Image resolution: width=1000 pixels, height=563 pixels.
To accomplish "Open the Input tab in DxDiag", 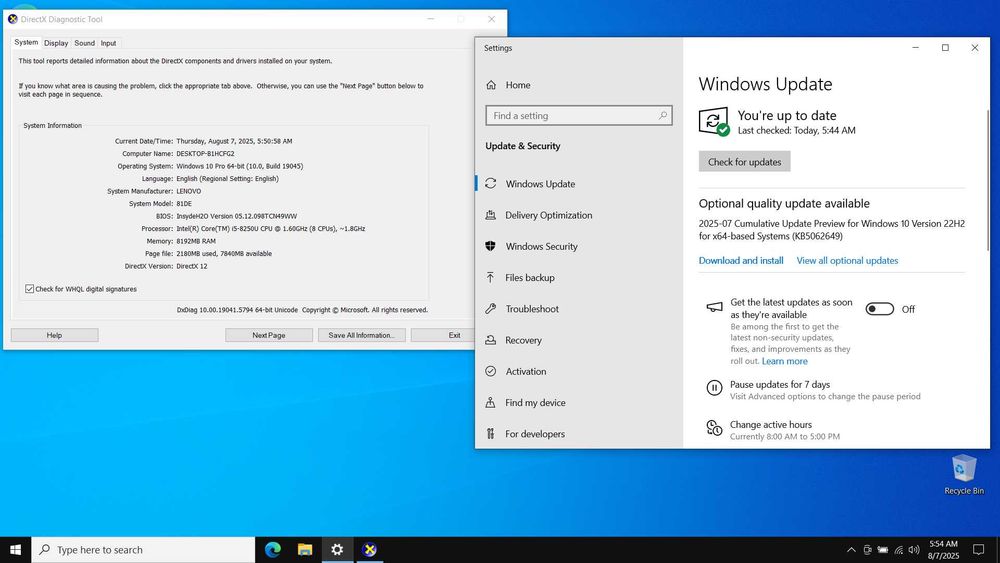I will (108, 43).
